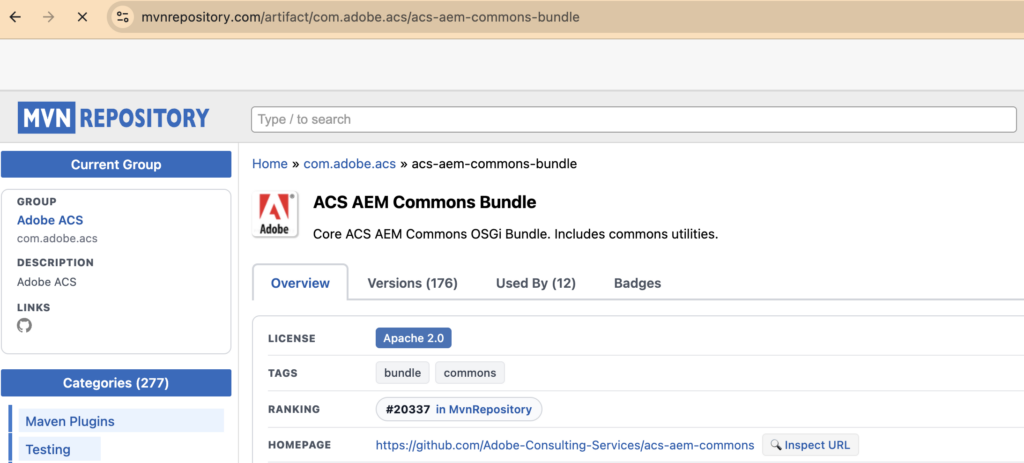The width and height of the screenshot is (1024, 463).
Task: Click the Adobe logo thumbnail
Action: coord(274,214)
